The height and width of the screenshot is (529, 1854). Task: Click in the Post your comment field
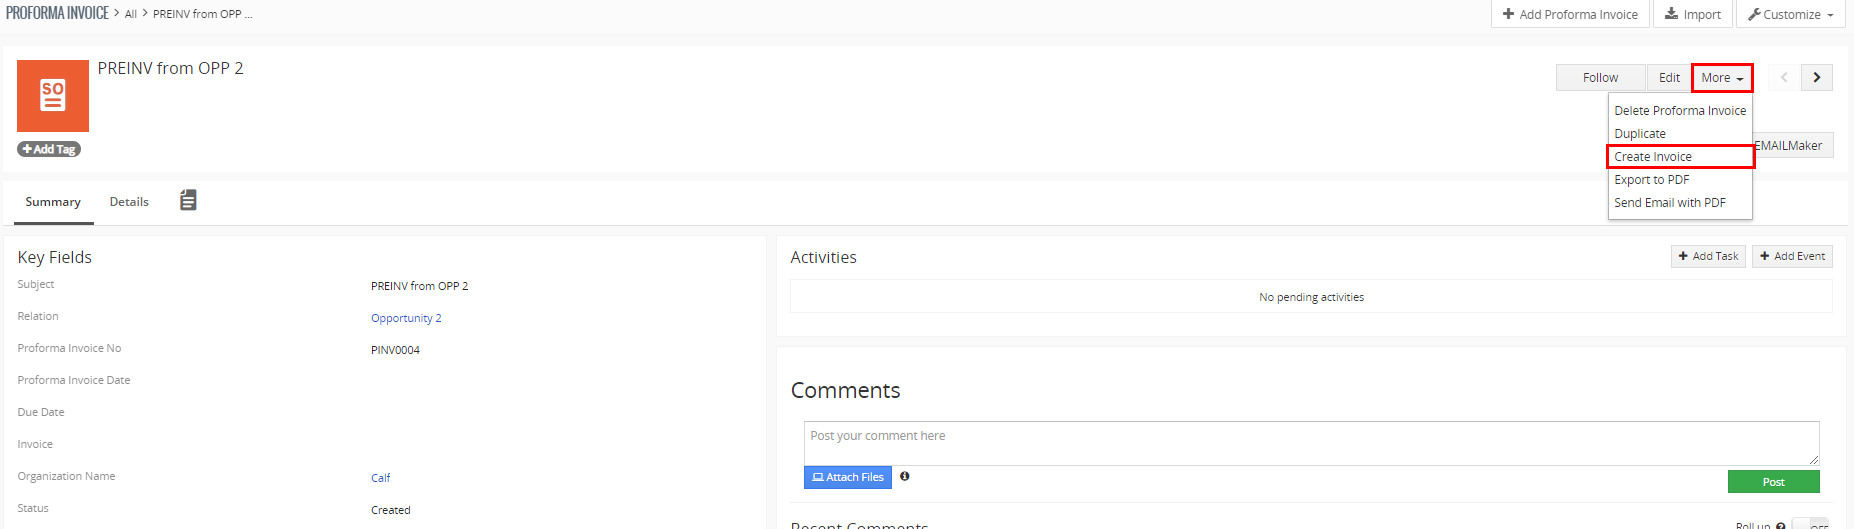(x=1310, y=443)
